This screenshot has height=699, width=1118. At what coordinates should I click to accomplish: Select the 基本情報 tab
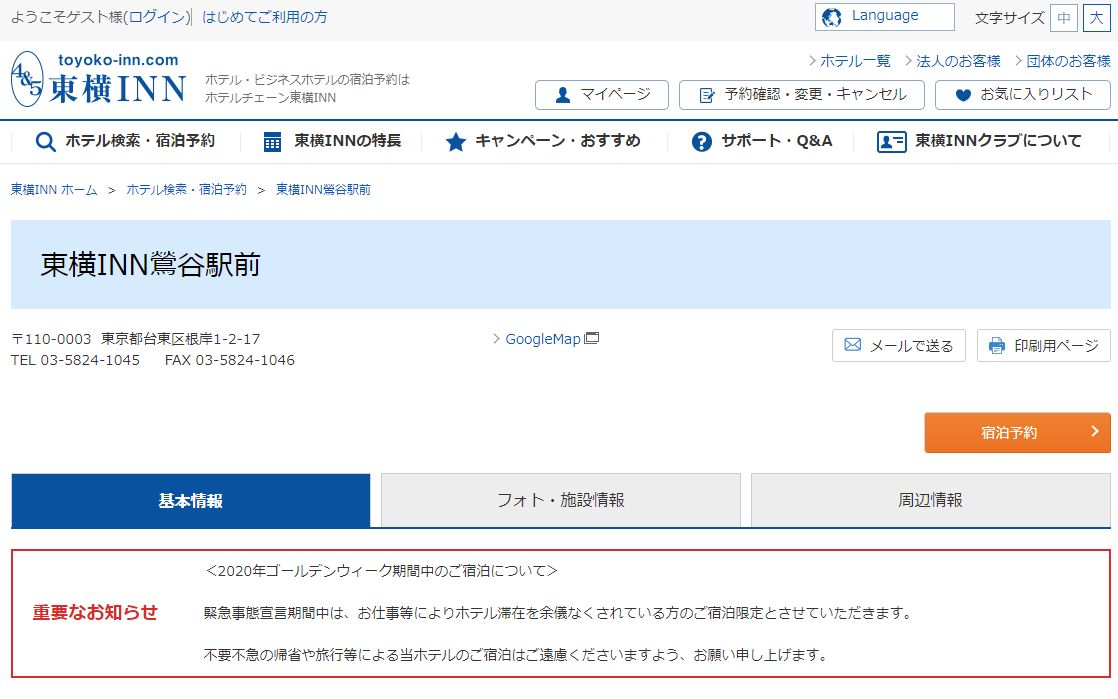190,501
